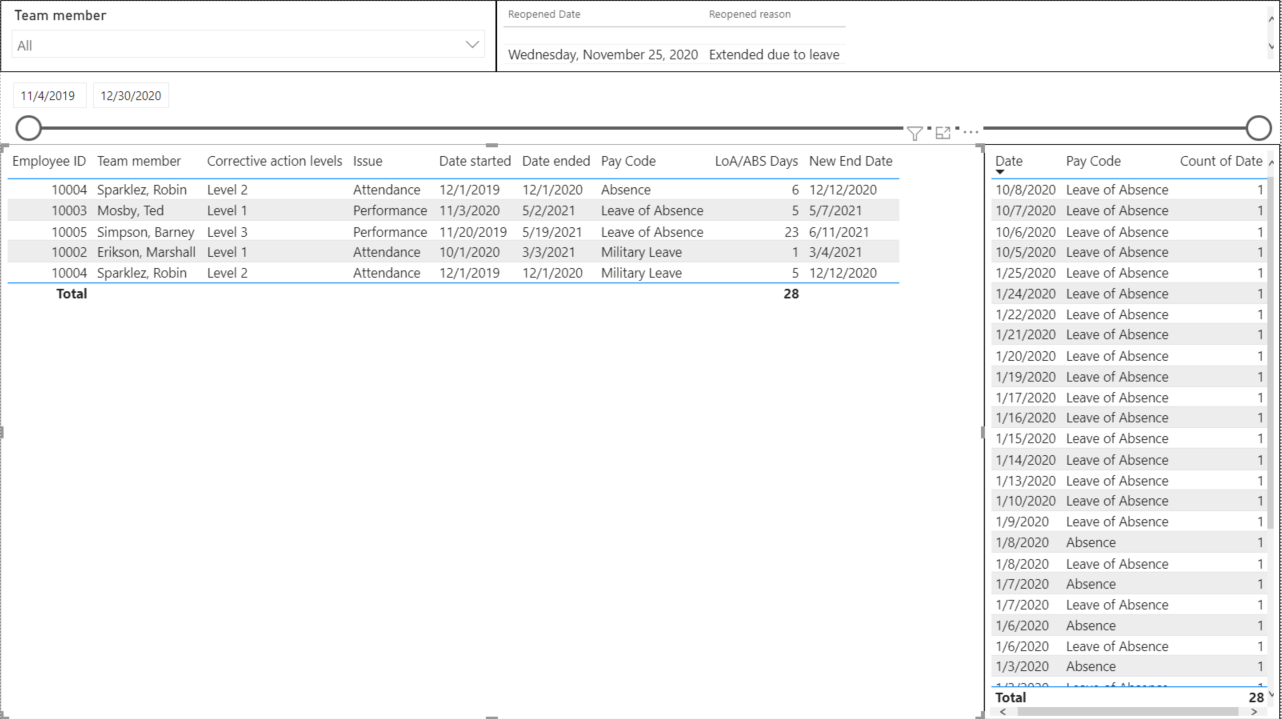Select the Level 3 cell

[x=227, y=232]
